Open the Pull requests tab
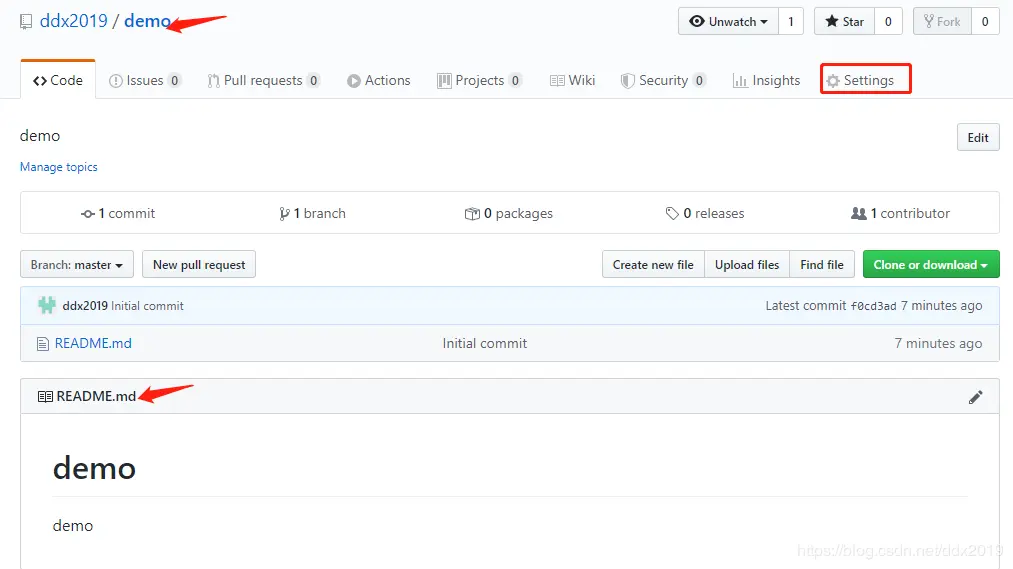 263,80
